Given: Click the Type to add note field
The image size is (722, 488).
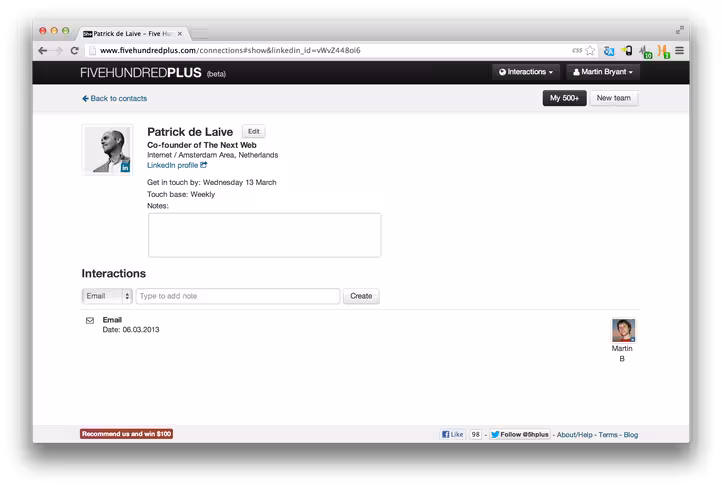Looking at the screenshot, I should point(238,296).
